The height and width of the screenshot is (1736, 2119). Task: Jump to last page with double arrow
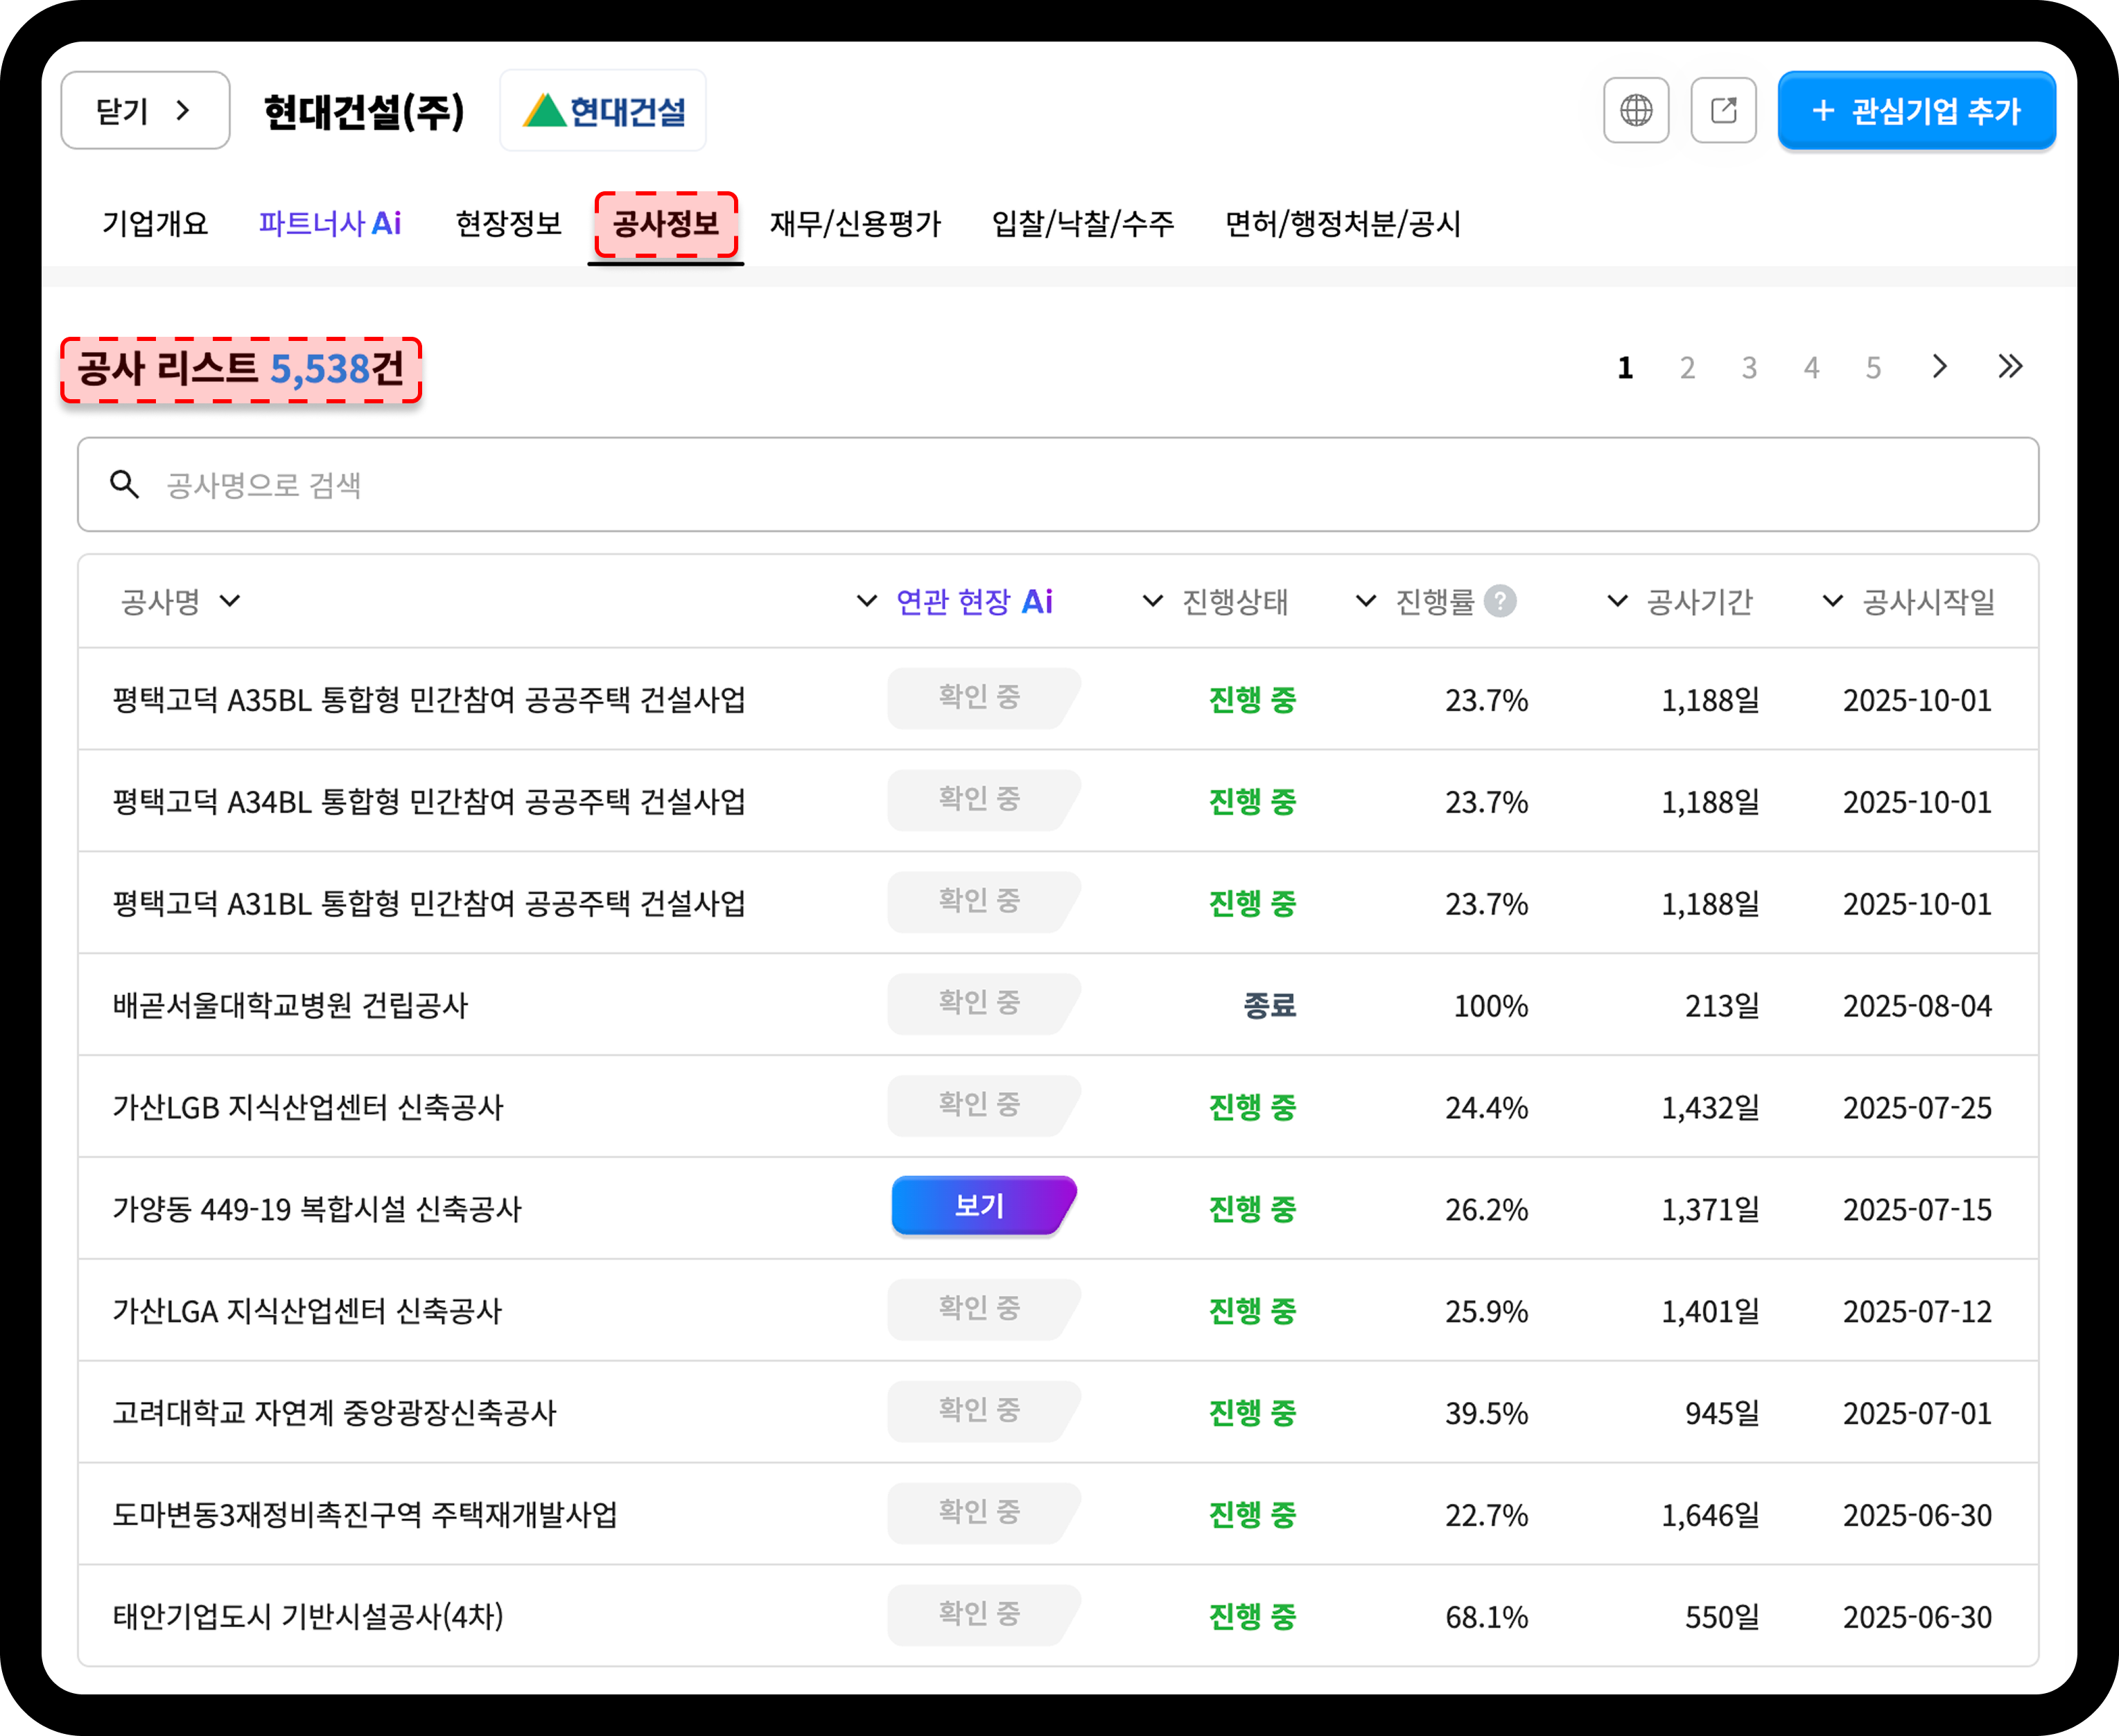[2010, 367]
